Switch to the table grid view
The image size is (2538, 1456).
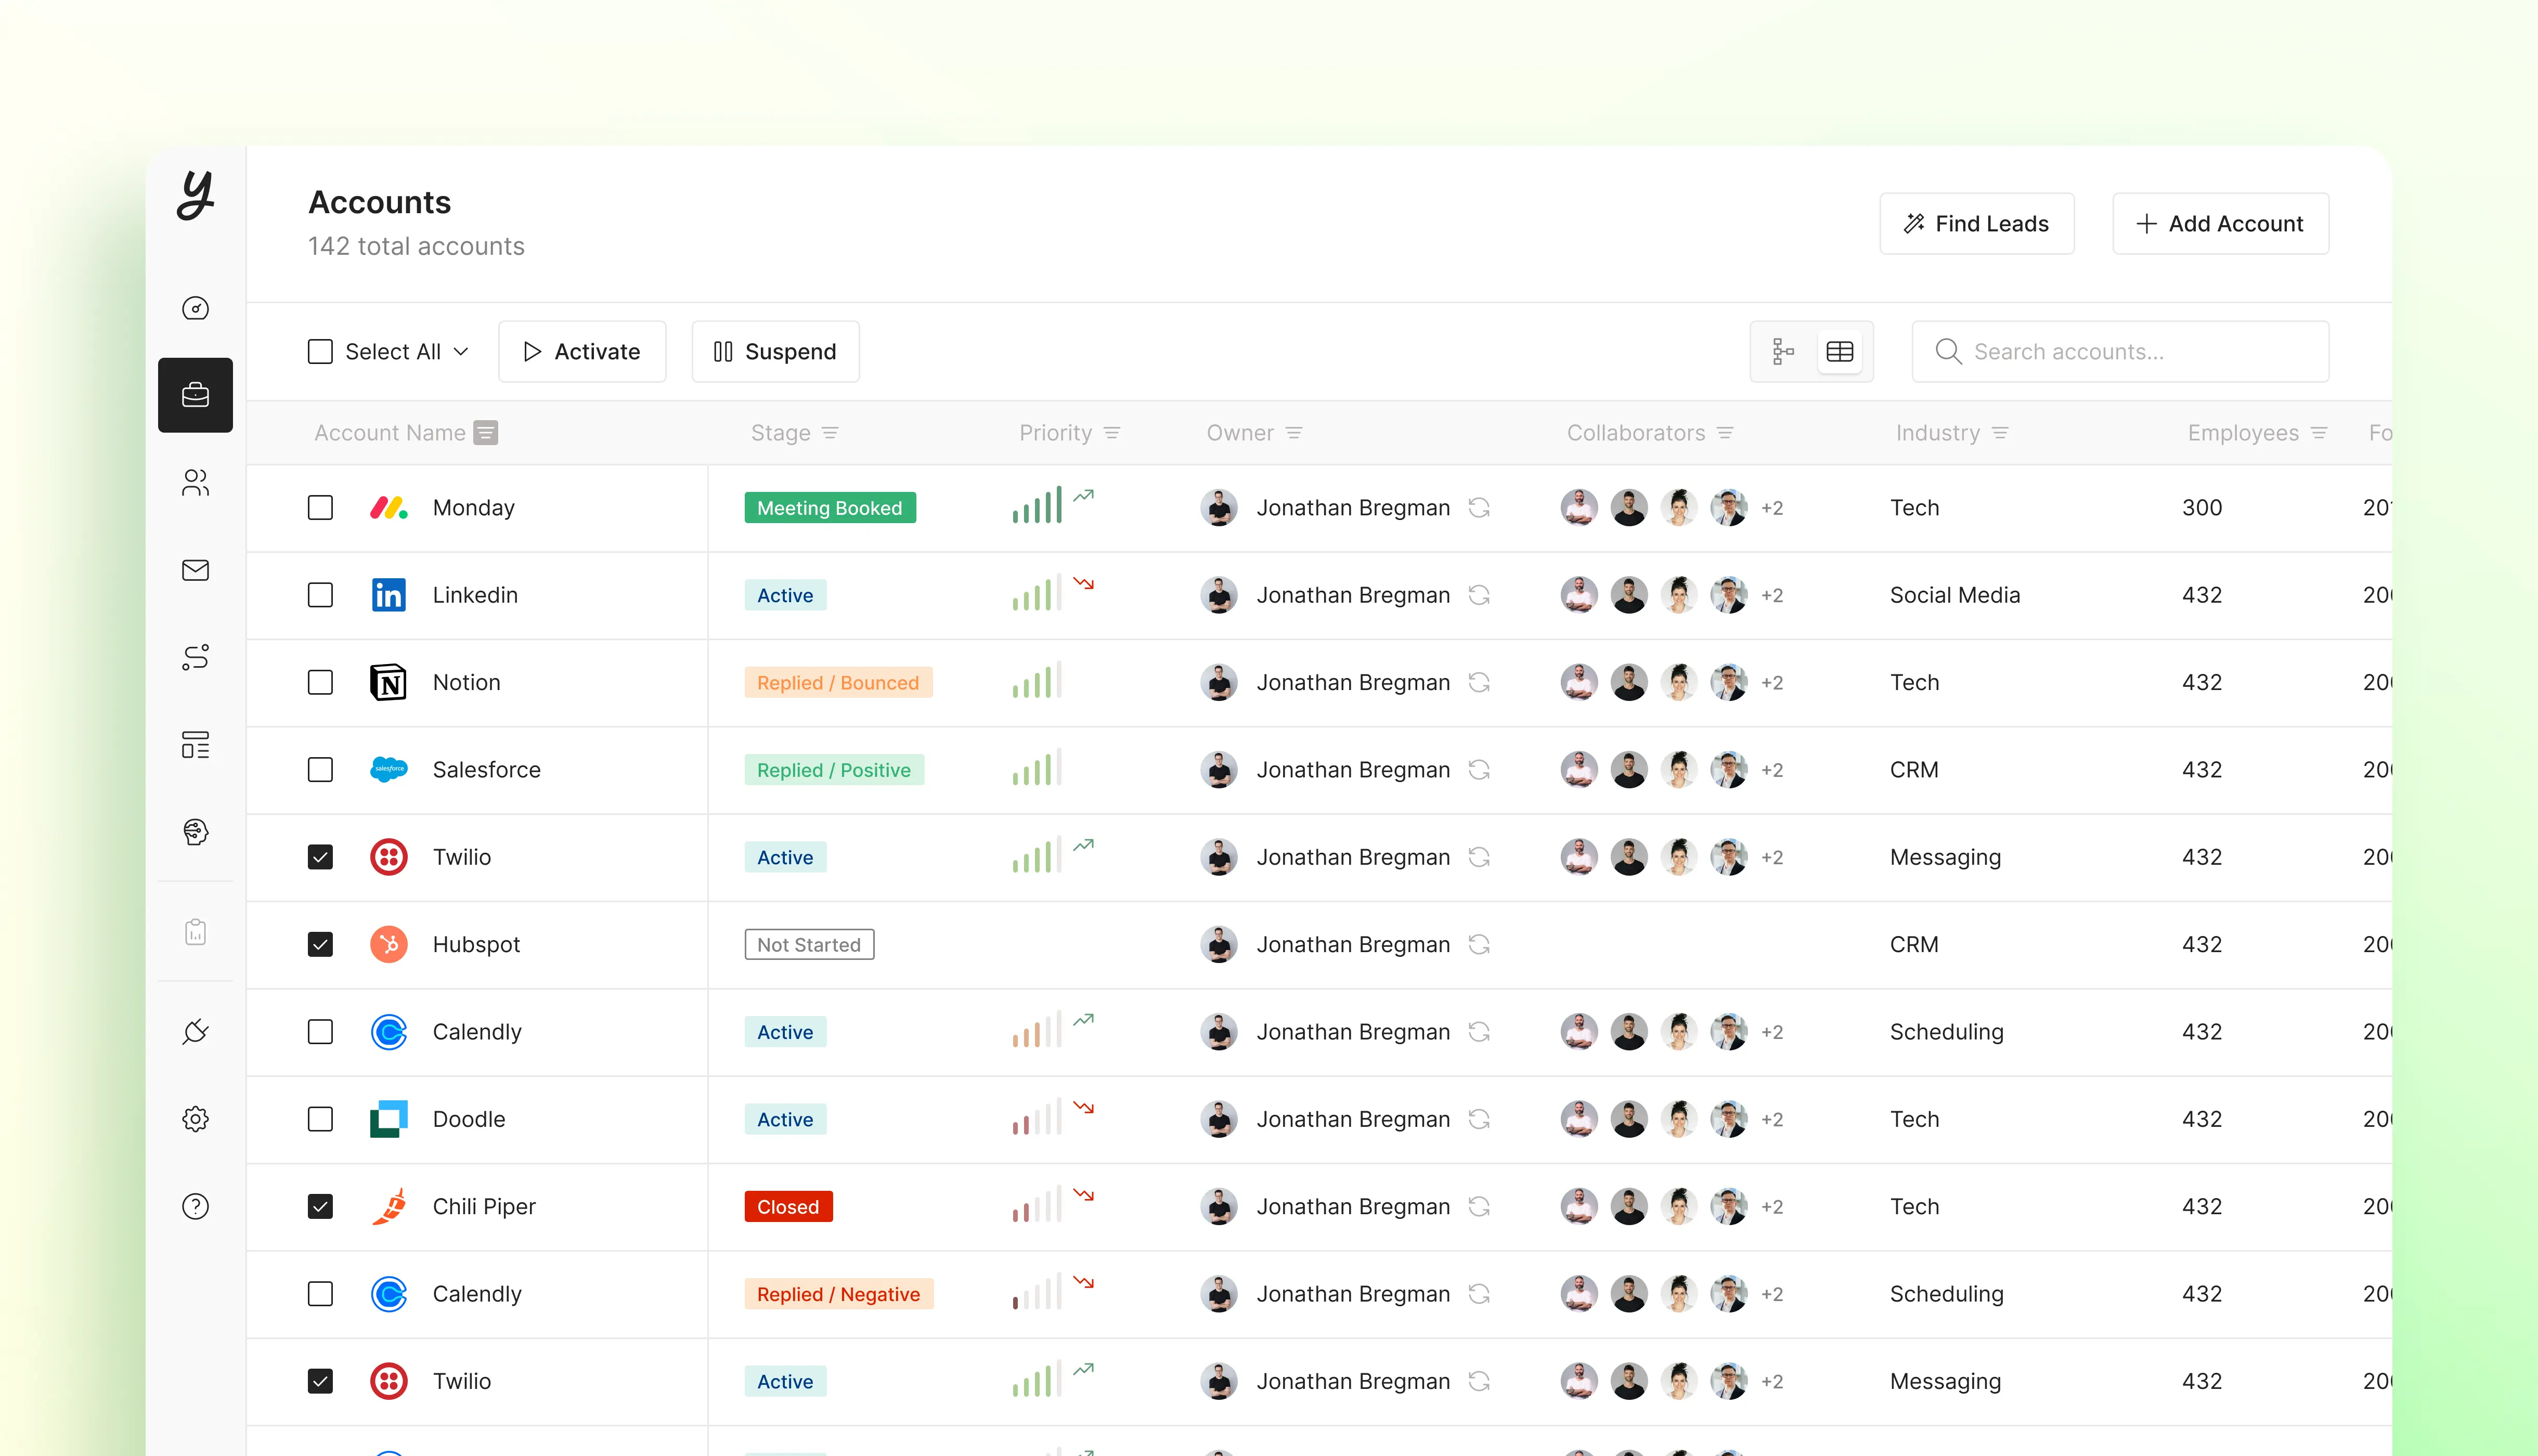(1840, 351)
